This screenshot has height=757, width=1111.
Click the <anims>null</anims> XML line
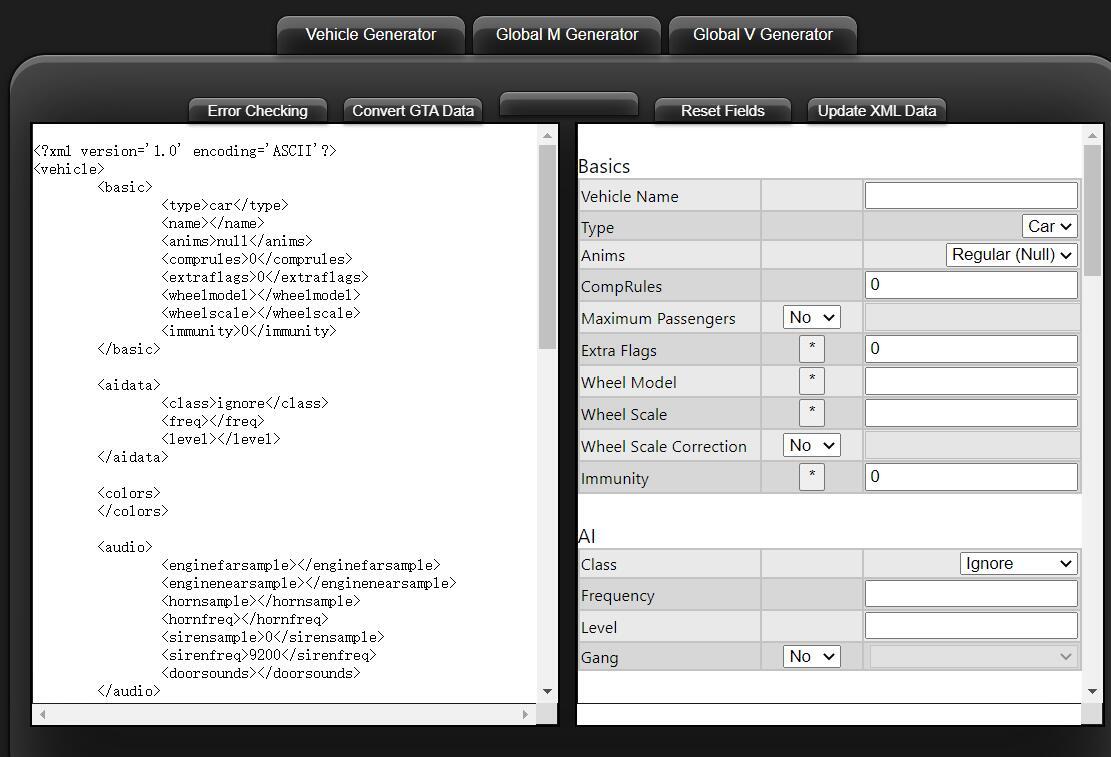click(x=237, y=241)
